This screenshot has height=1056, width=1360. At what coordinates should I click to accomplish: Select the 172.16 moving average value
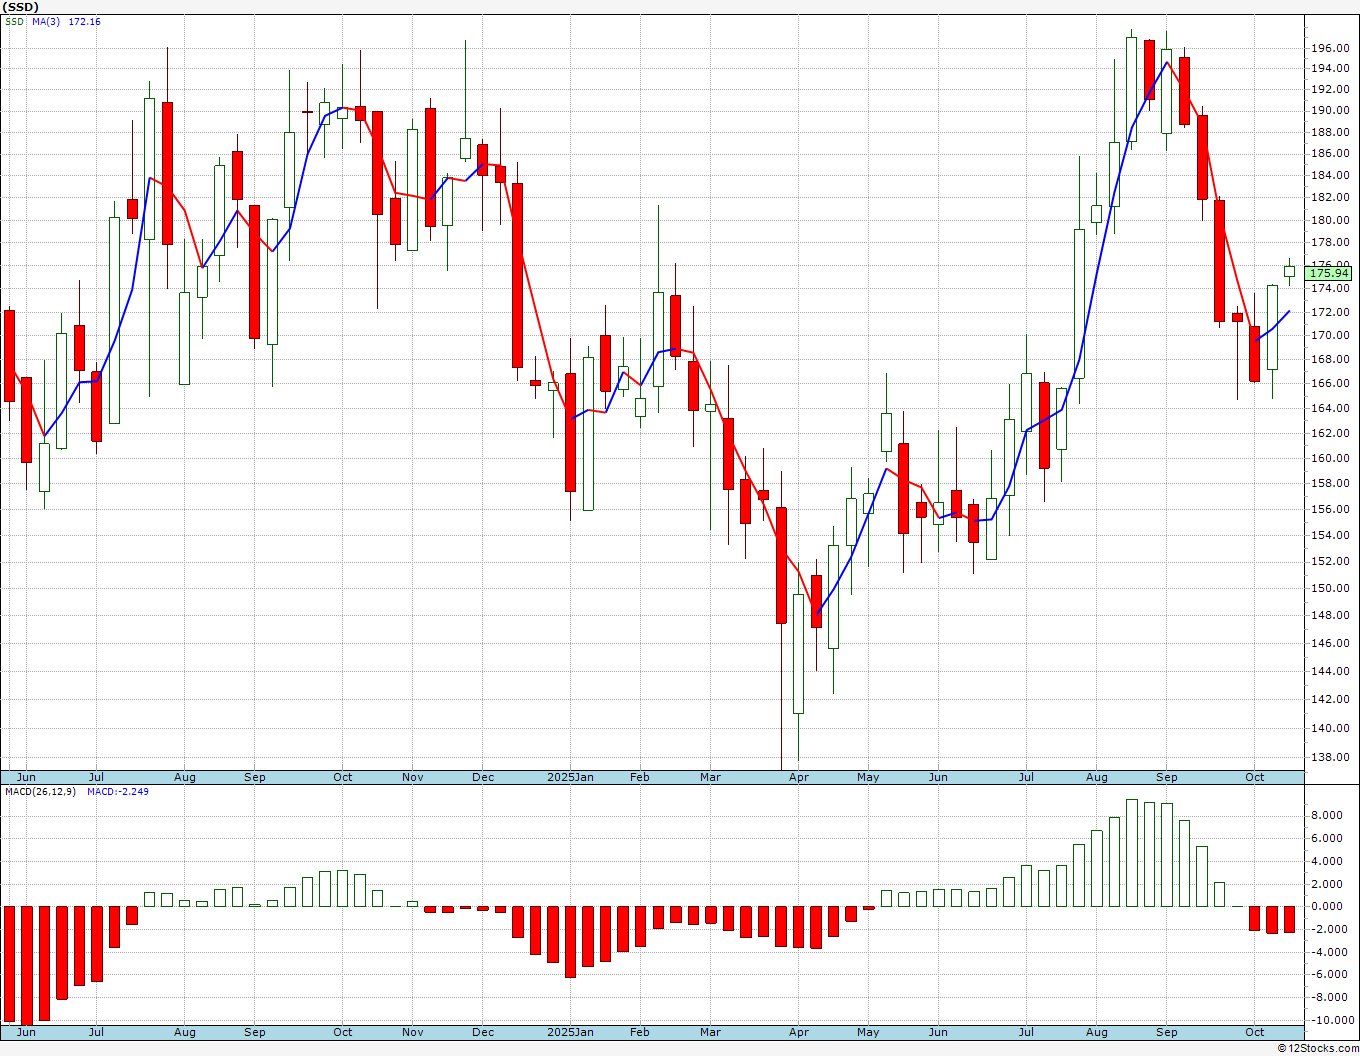tap(84, 22)
